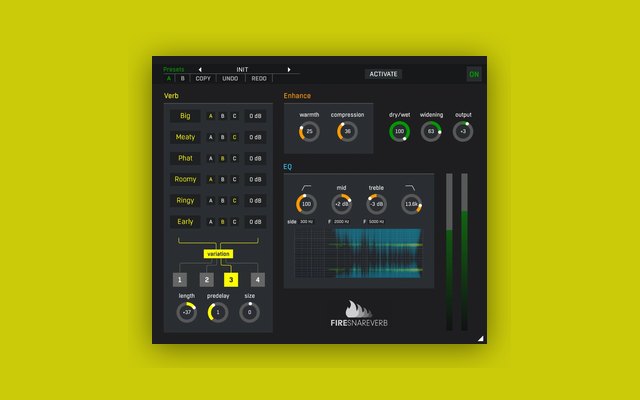Select variation 1

[180, 280]
